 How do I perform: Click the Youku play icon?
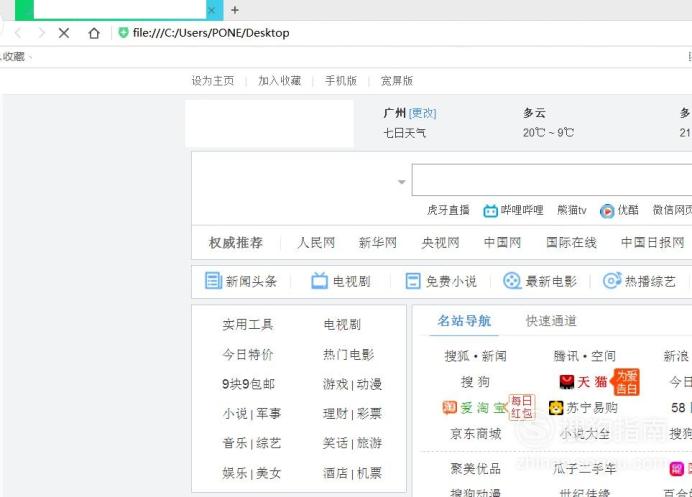tap(607, 211)
